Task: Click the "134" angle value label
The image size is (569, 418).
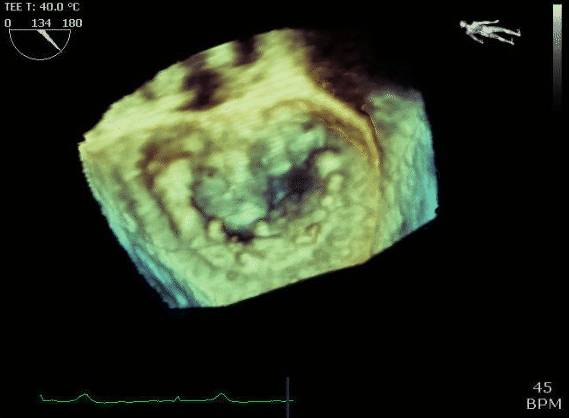Action: [41, 23]
